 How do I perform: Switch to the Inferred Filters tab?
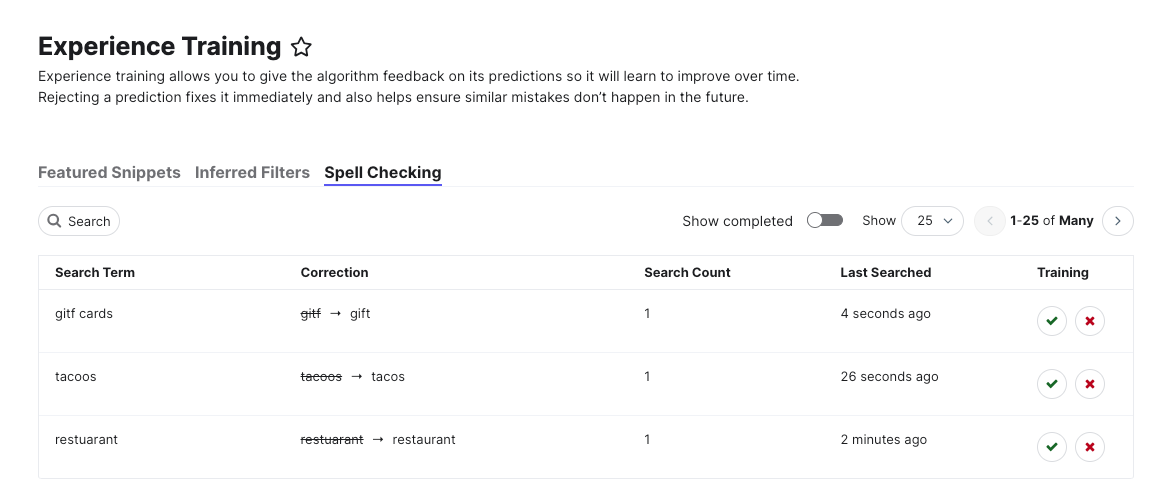point(252,172)
